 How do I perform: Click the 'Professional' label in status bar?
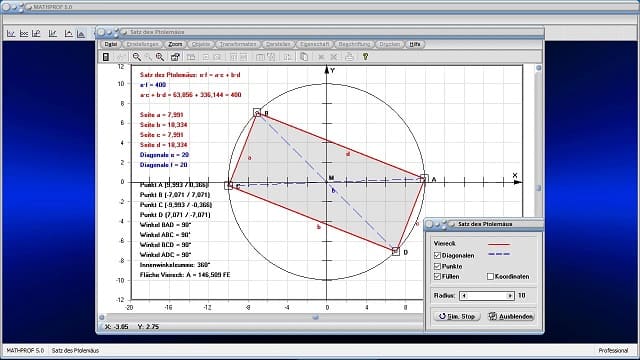pyautogui.click(x=613, y=350)
